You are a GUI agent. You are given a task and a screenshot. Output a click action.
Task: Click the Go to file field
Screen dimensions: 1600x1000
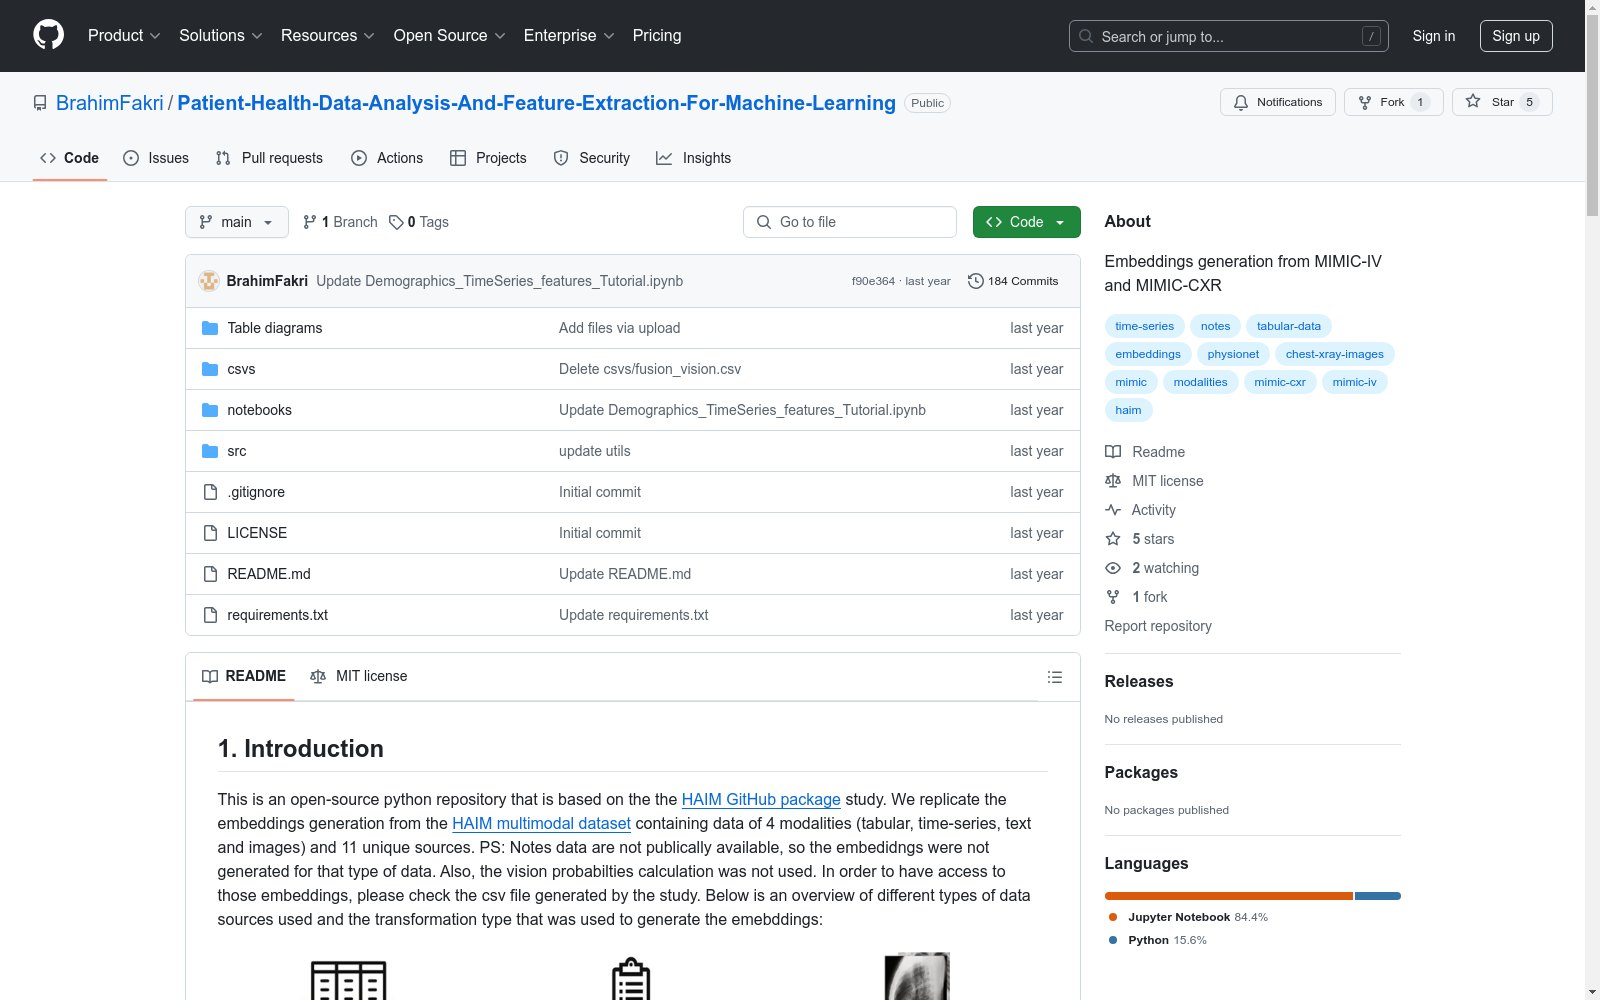(850, 222)
